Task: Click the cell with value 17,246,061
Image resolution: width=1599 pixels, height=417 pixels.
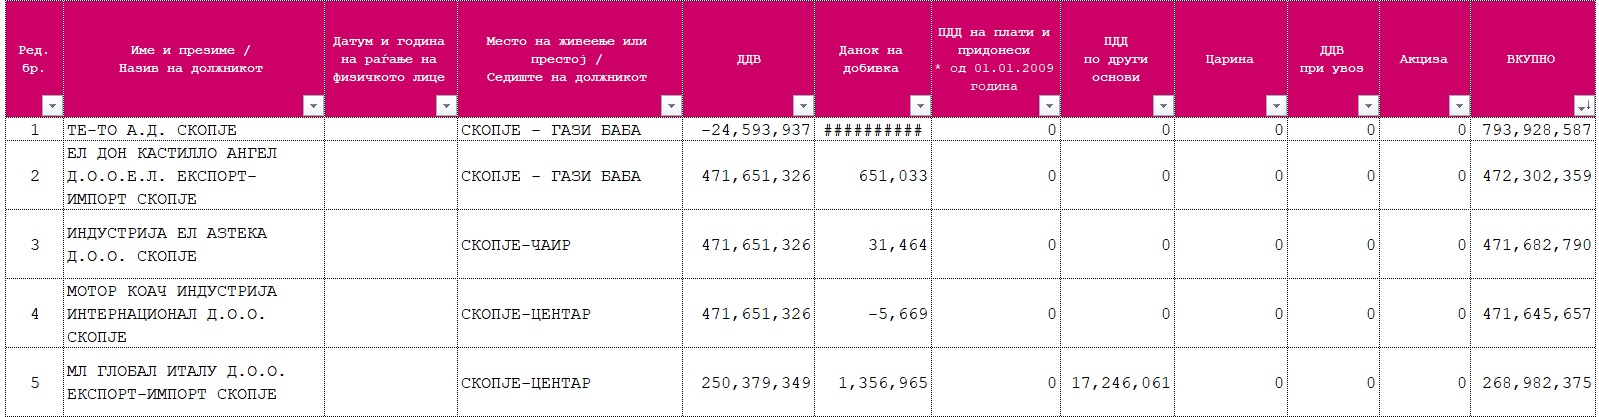Action: pyautogui.click(x=1117, y=383)
